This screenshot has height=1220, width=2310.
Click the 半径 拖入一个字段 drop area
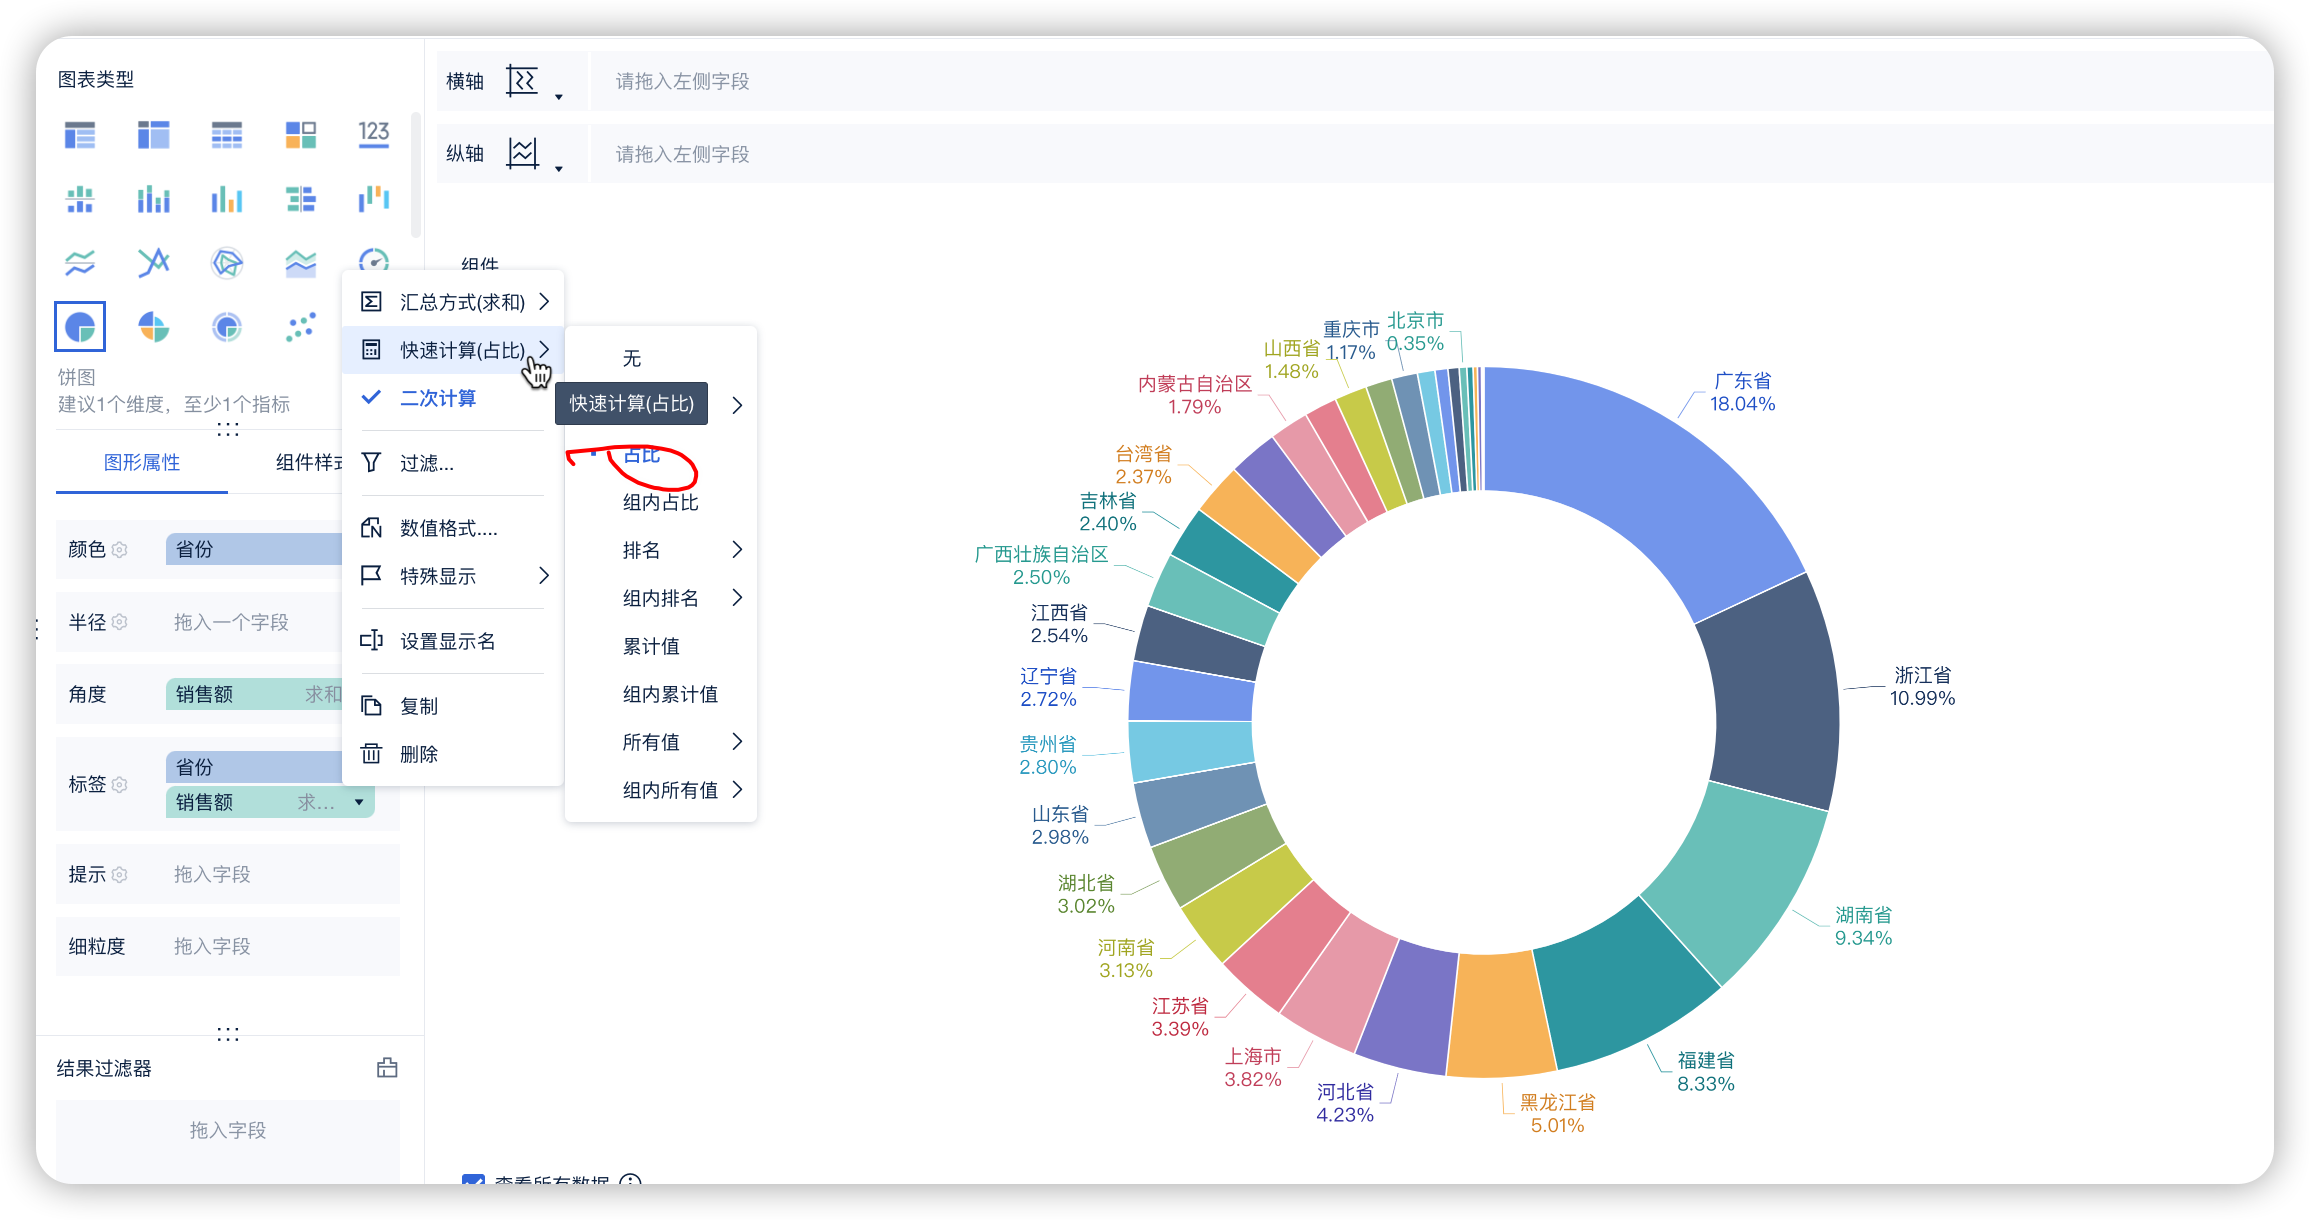pos(254,622)
